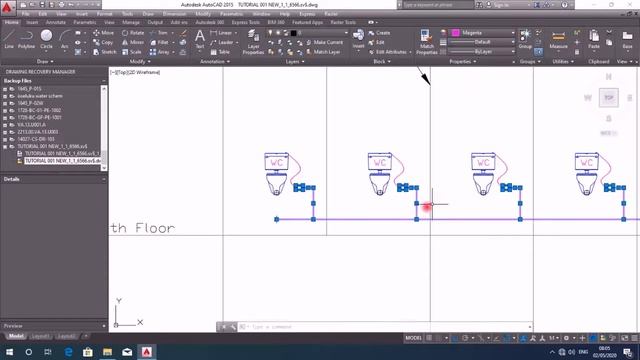Activate the Move tool
The height and width of the screenshot is (360, 640).
point(103,33)
